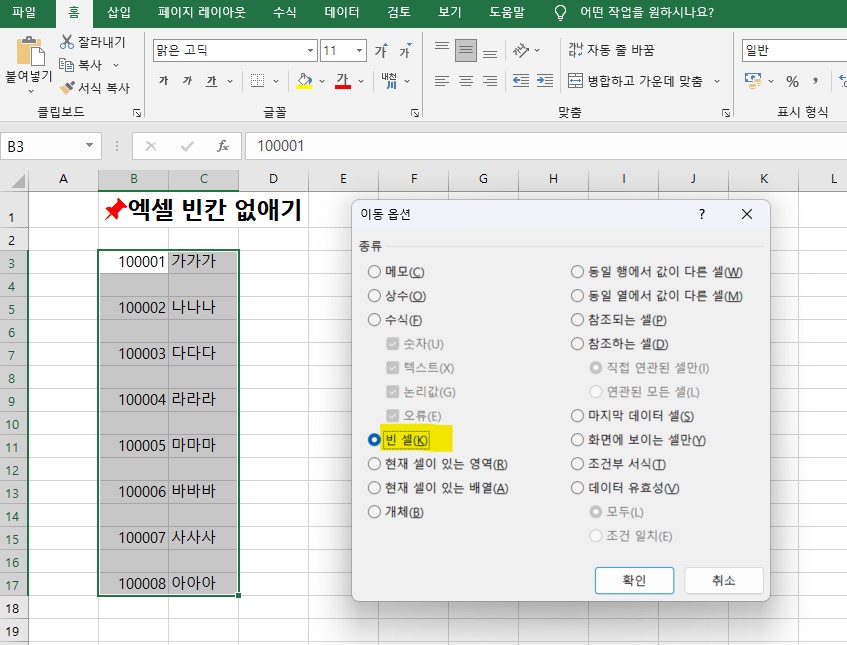Open the copy options dropdown arrow
Viewport: 847px width, 645px height.
[116, 65]
